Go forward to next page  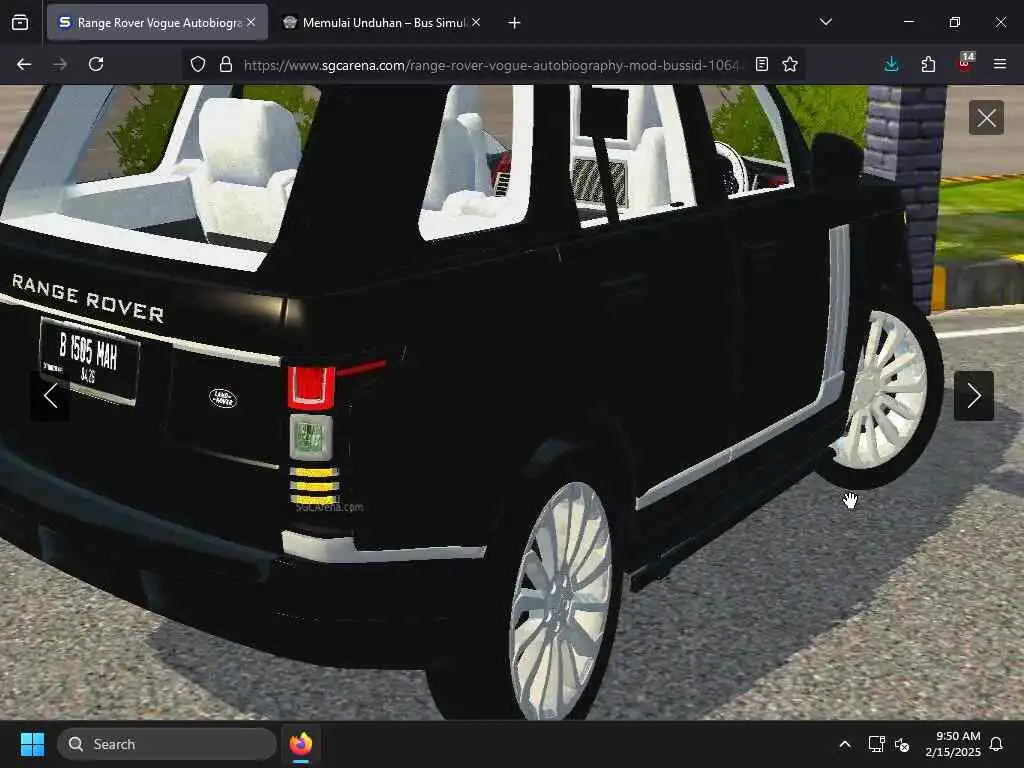coord(60,64)
